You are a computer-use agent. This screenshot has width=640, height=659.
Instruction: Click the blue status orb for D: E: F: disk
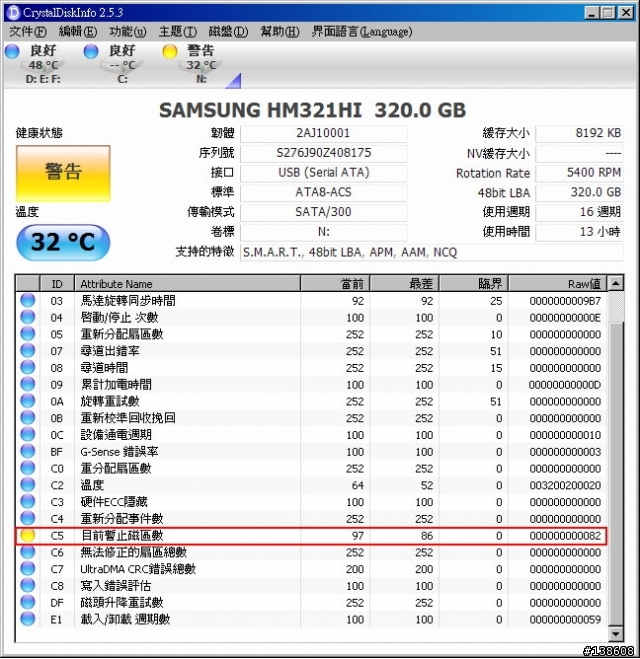coord(12,51)
